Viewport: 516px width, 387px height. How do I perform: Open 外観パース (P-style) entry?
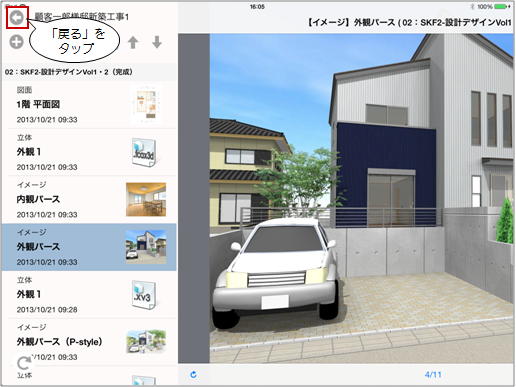(89, 342)
